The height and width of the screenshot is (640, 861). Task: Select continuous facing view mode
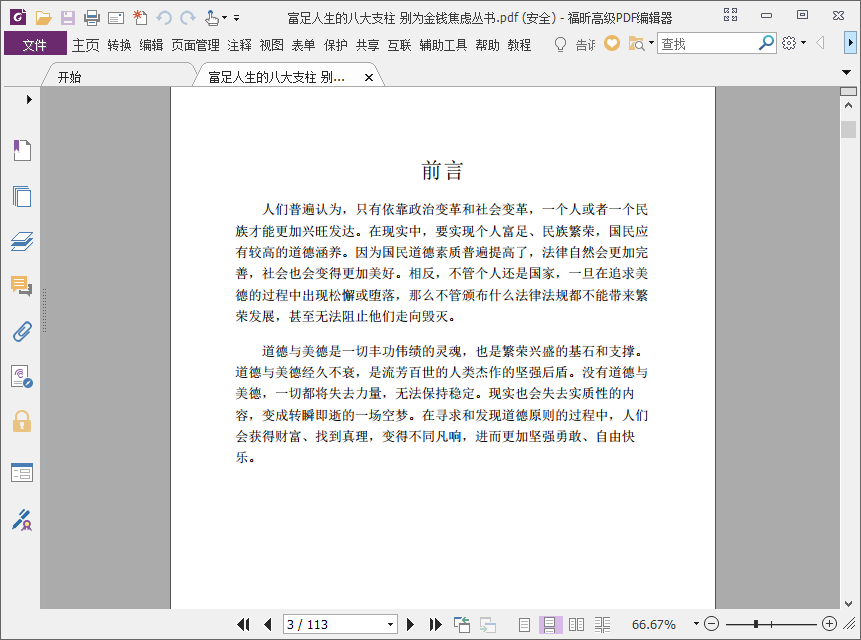pos(602,624)
